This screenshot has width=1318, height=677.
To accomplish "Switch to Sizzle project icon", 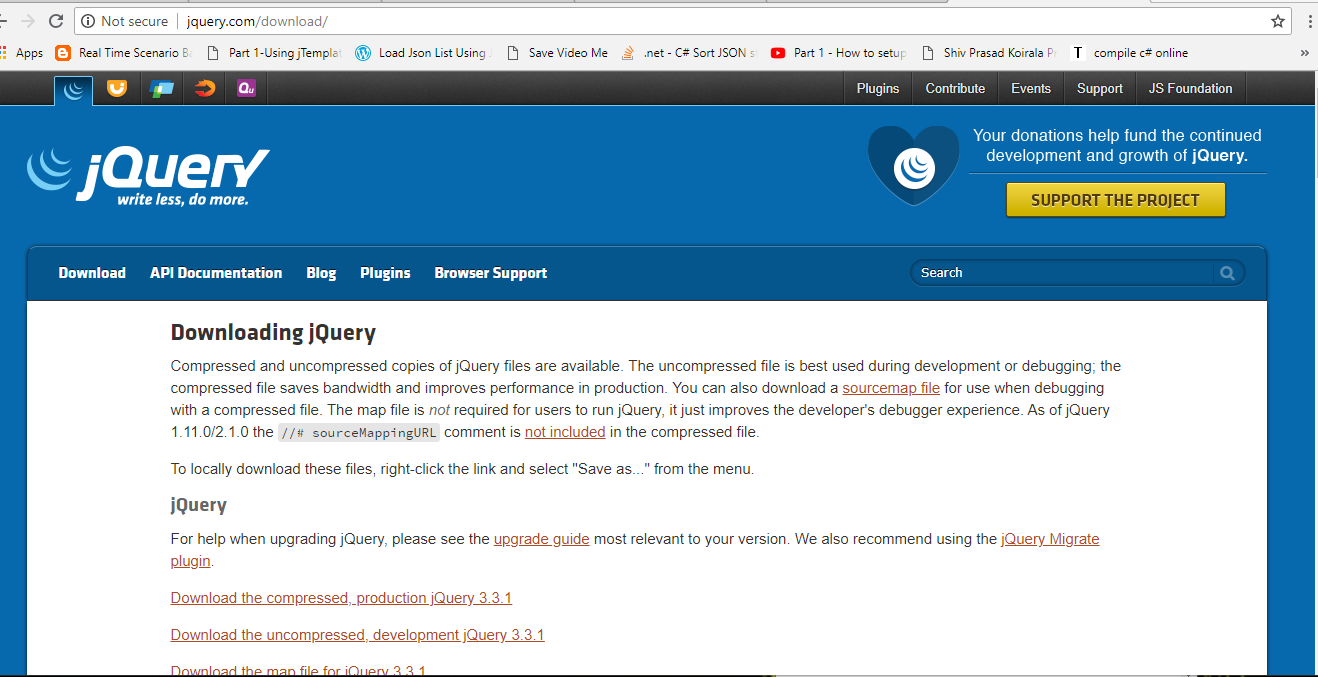I will tap(204, 89).
